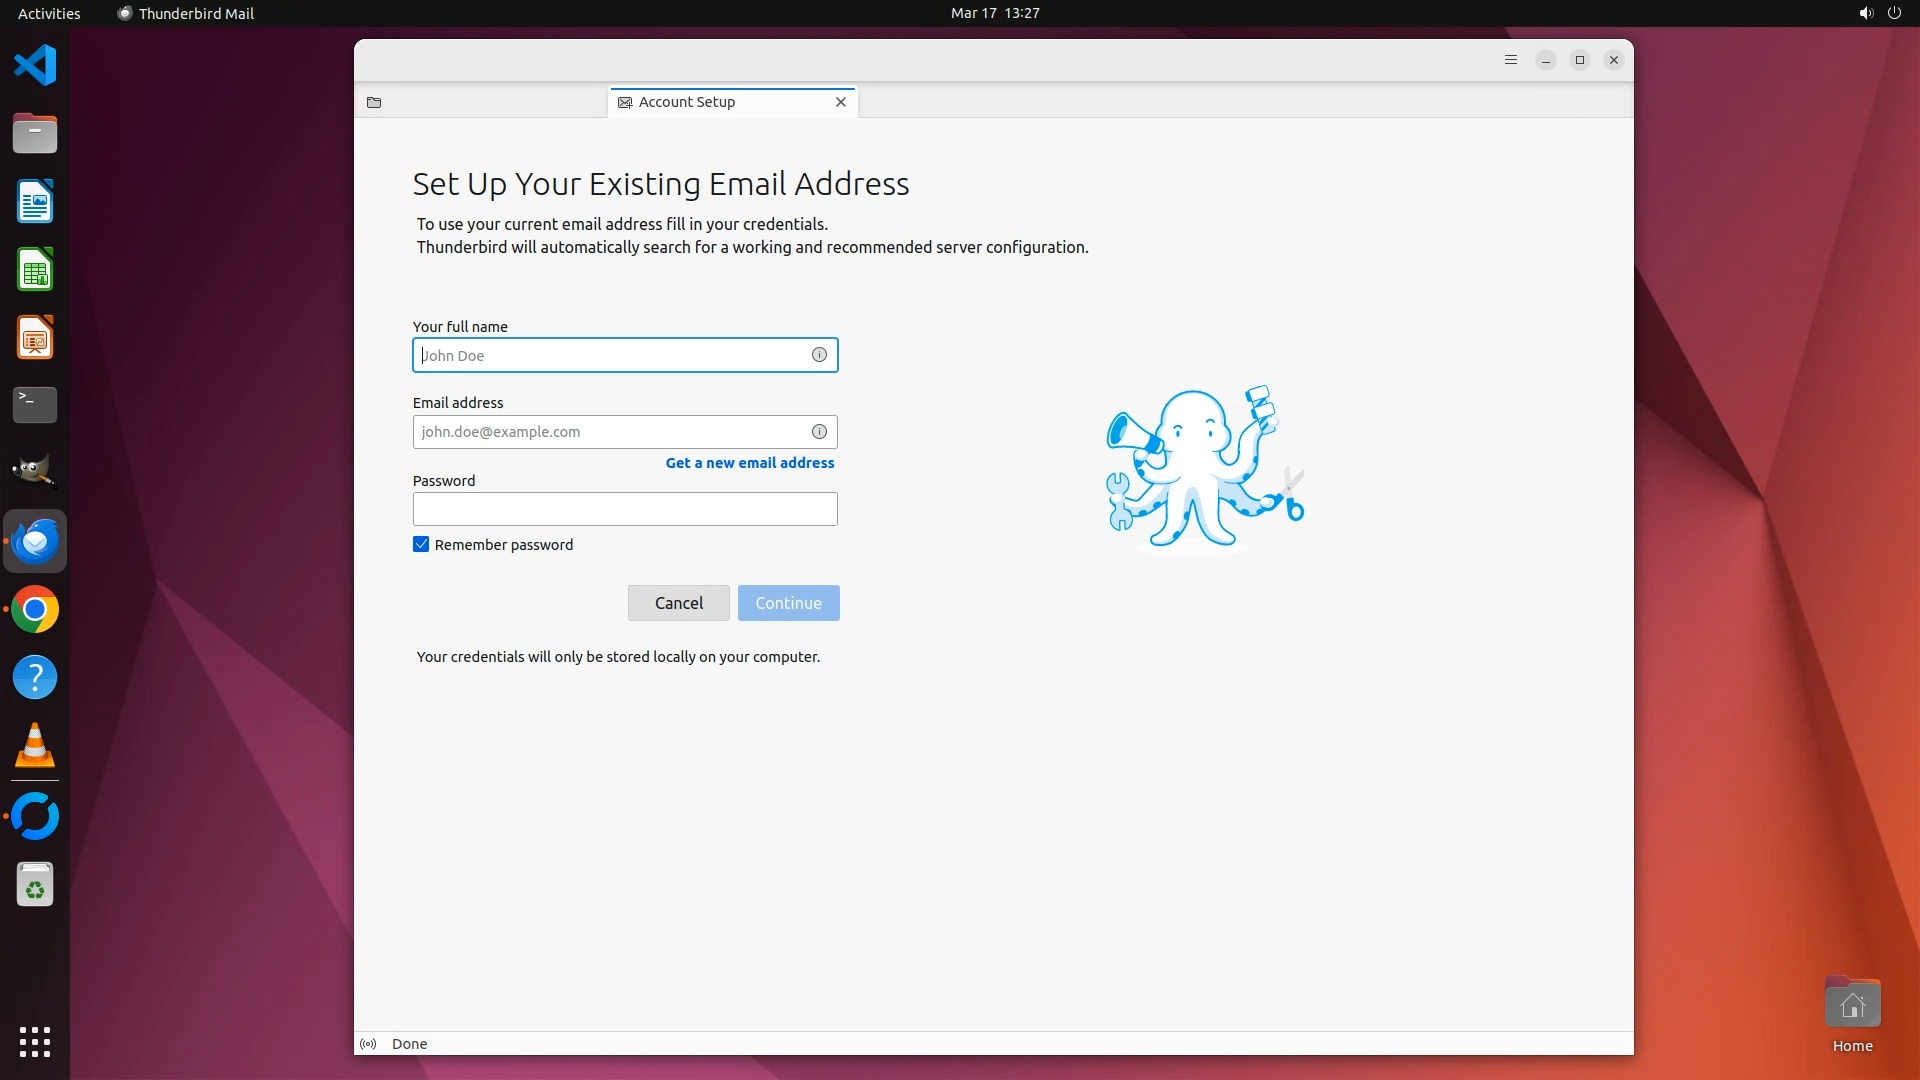Open VLC media player from dock
This screenshot has height=1080, width=1920.
pyautogui.click(x=35, y=746)
